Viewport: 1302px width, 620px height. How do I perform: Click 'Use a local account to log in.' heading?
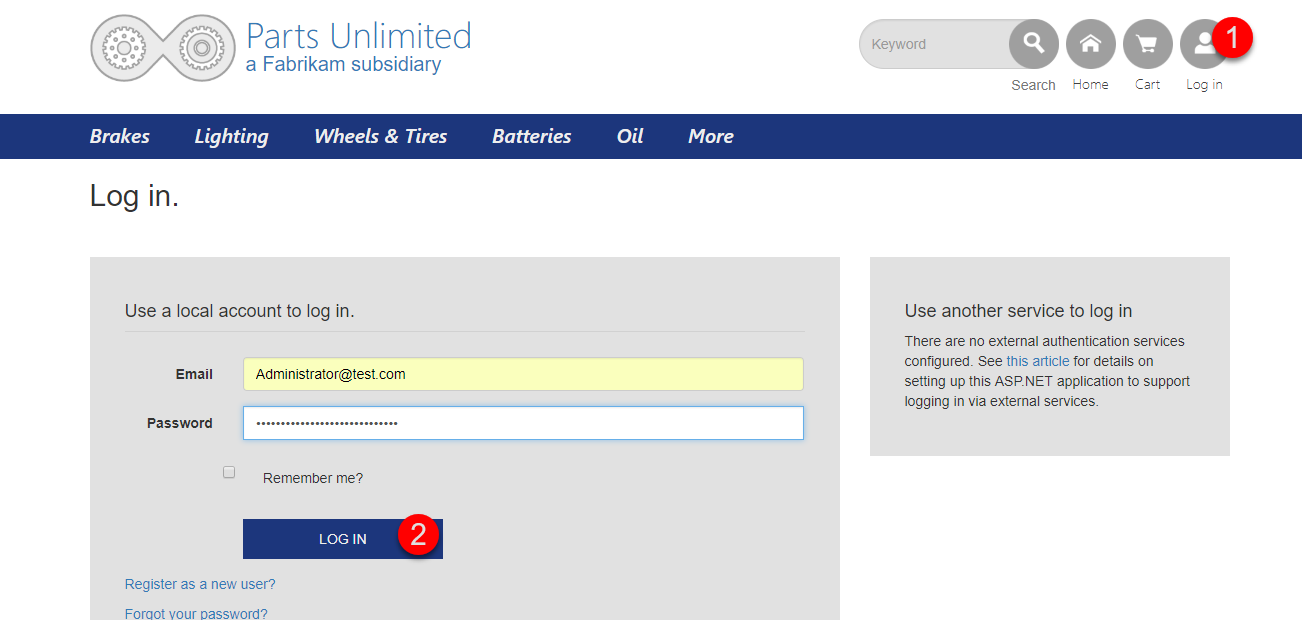tap(240, 311)
